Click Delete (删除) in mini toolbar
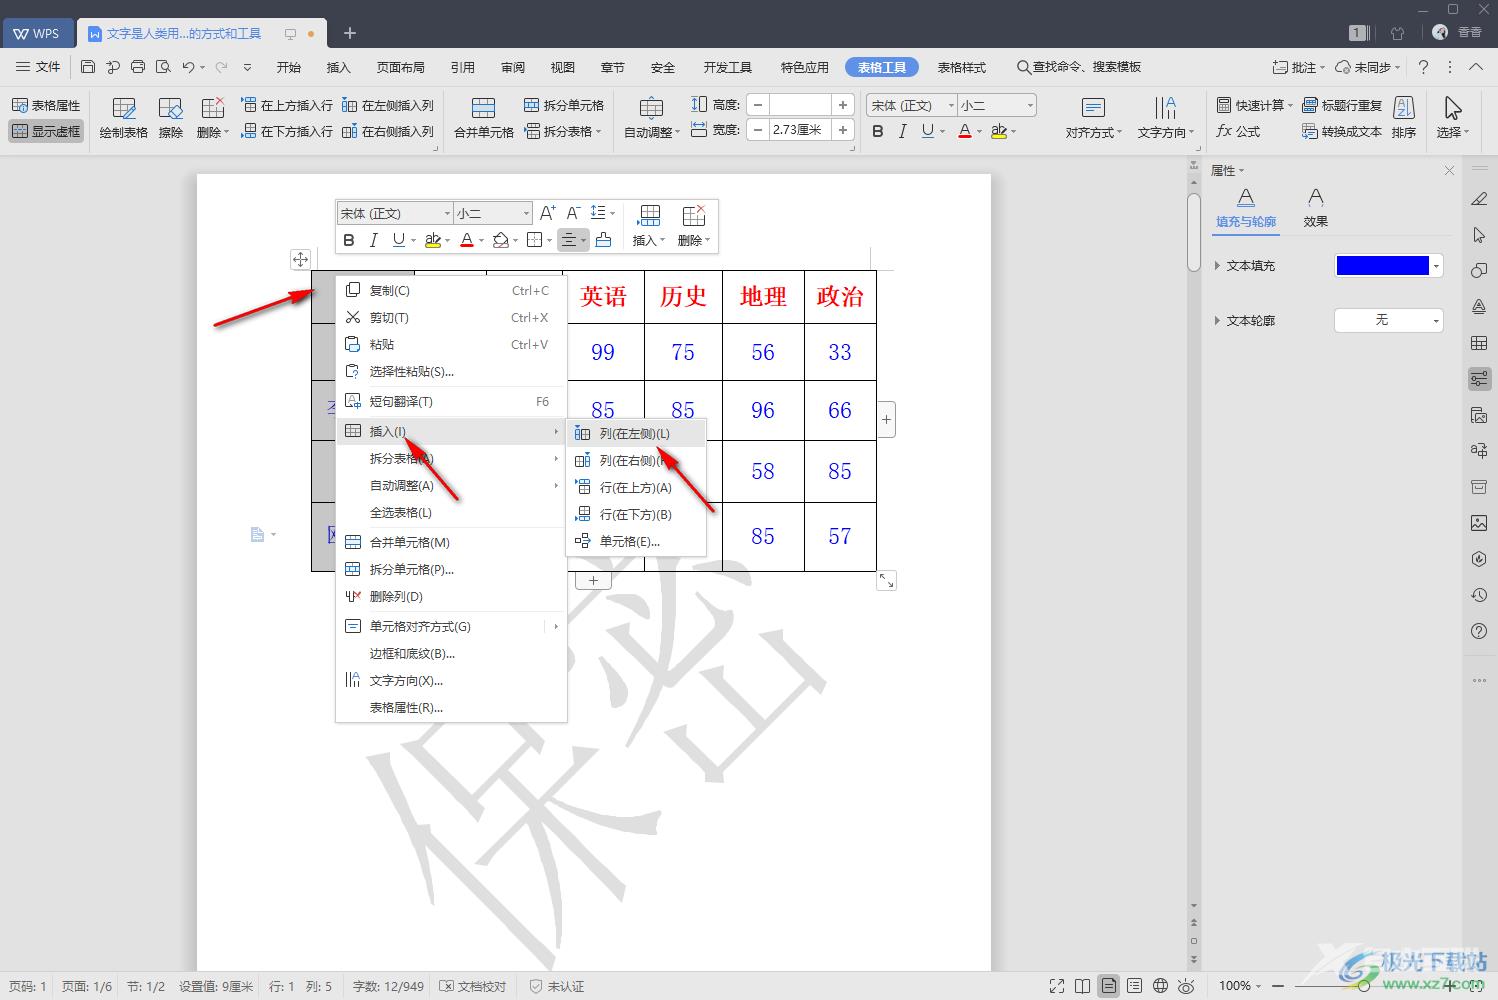 (x=693, y=226)
